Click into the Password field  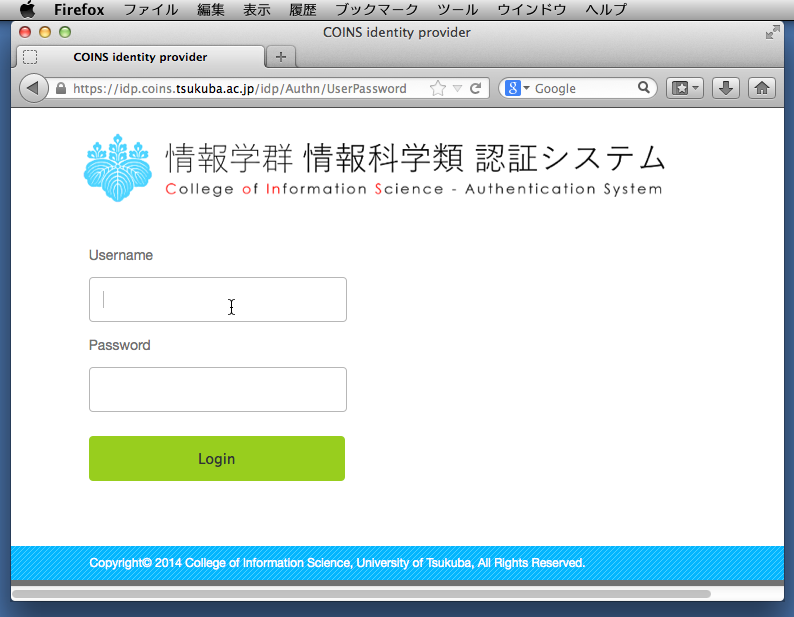tap(217, 390)
